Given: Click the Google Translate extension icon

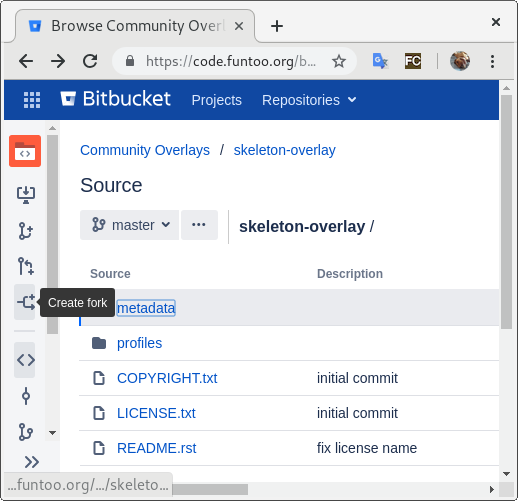Looking at the screenshot, I should click(x=380, y=61).
